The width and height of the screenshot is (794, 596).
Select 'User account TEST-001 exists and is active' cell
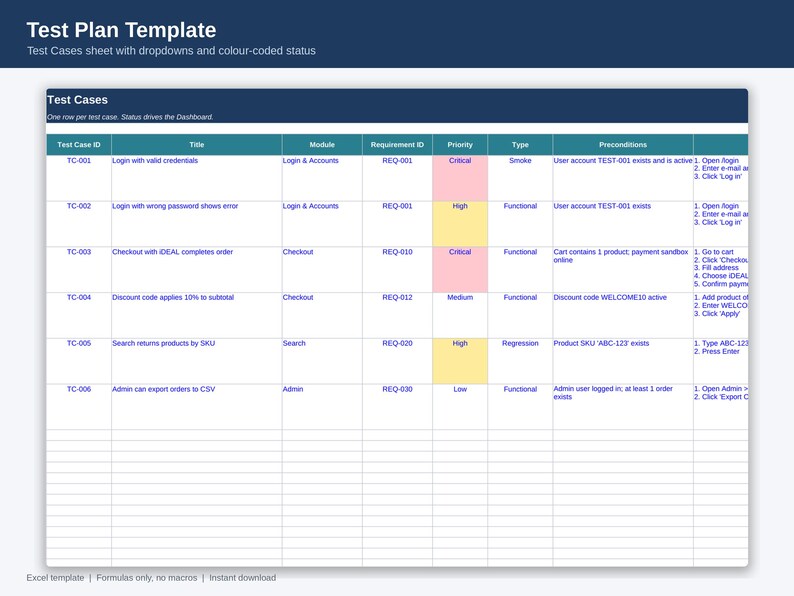623,178
